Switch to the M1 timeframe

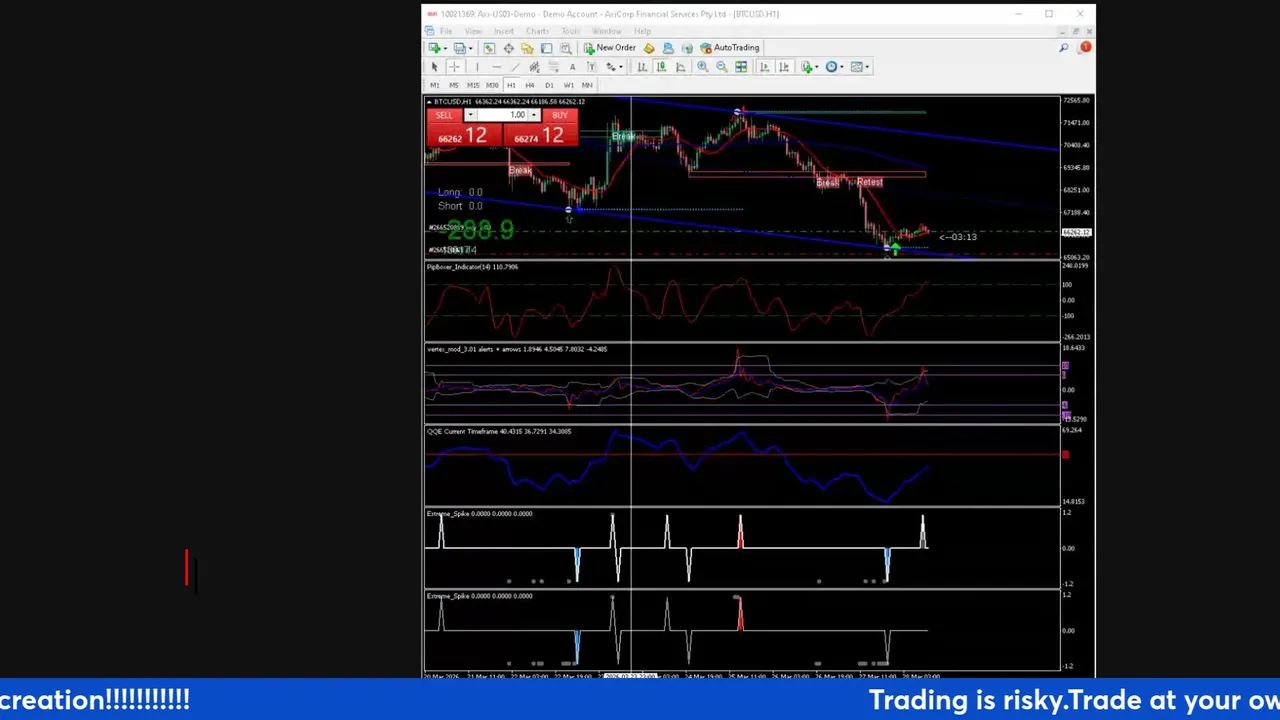(435, 85)
